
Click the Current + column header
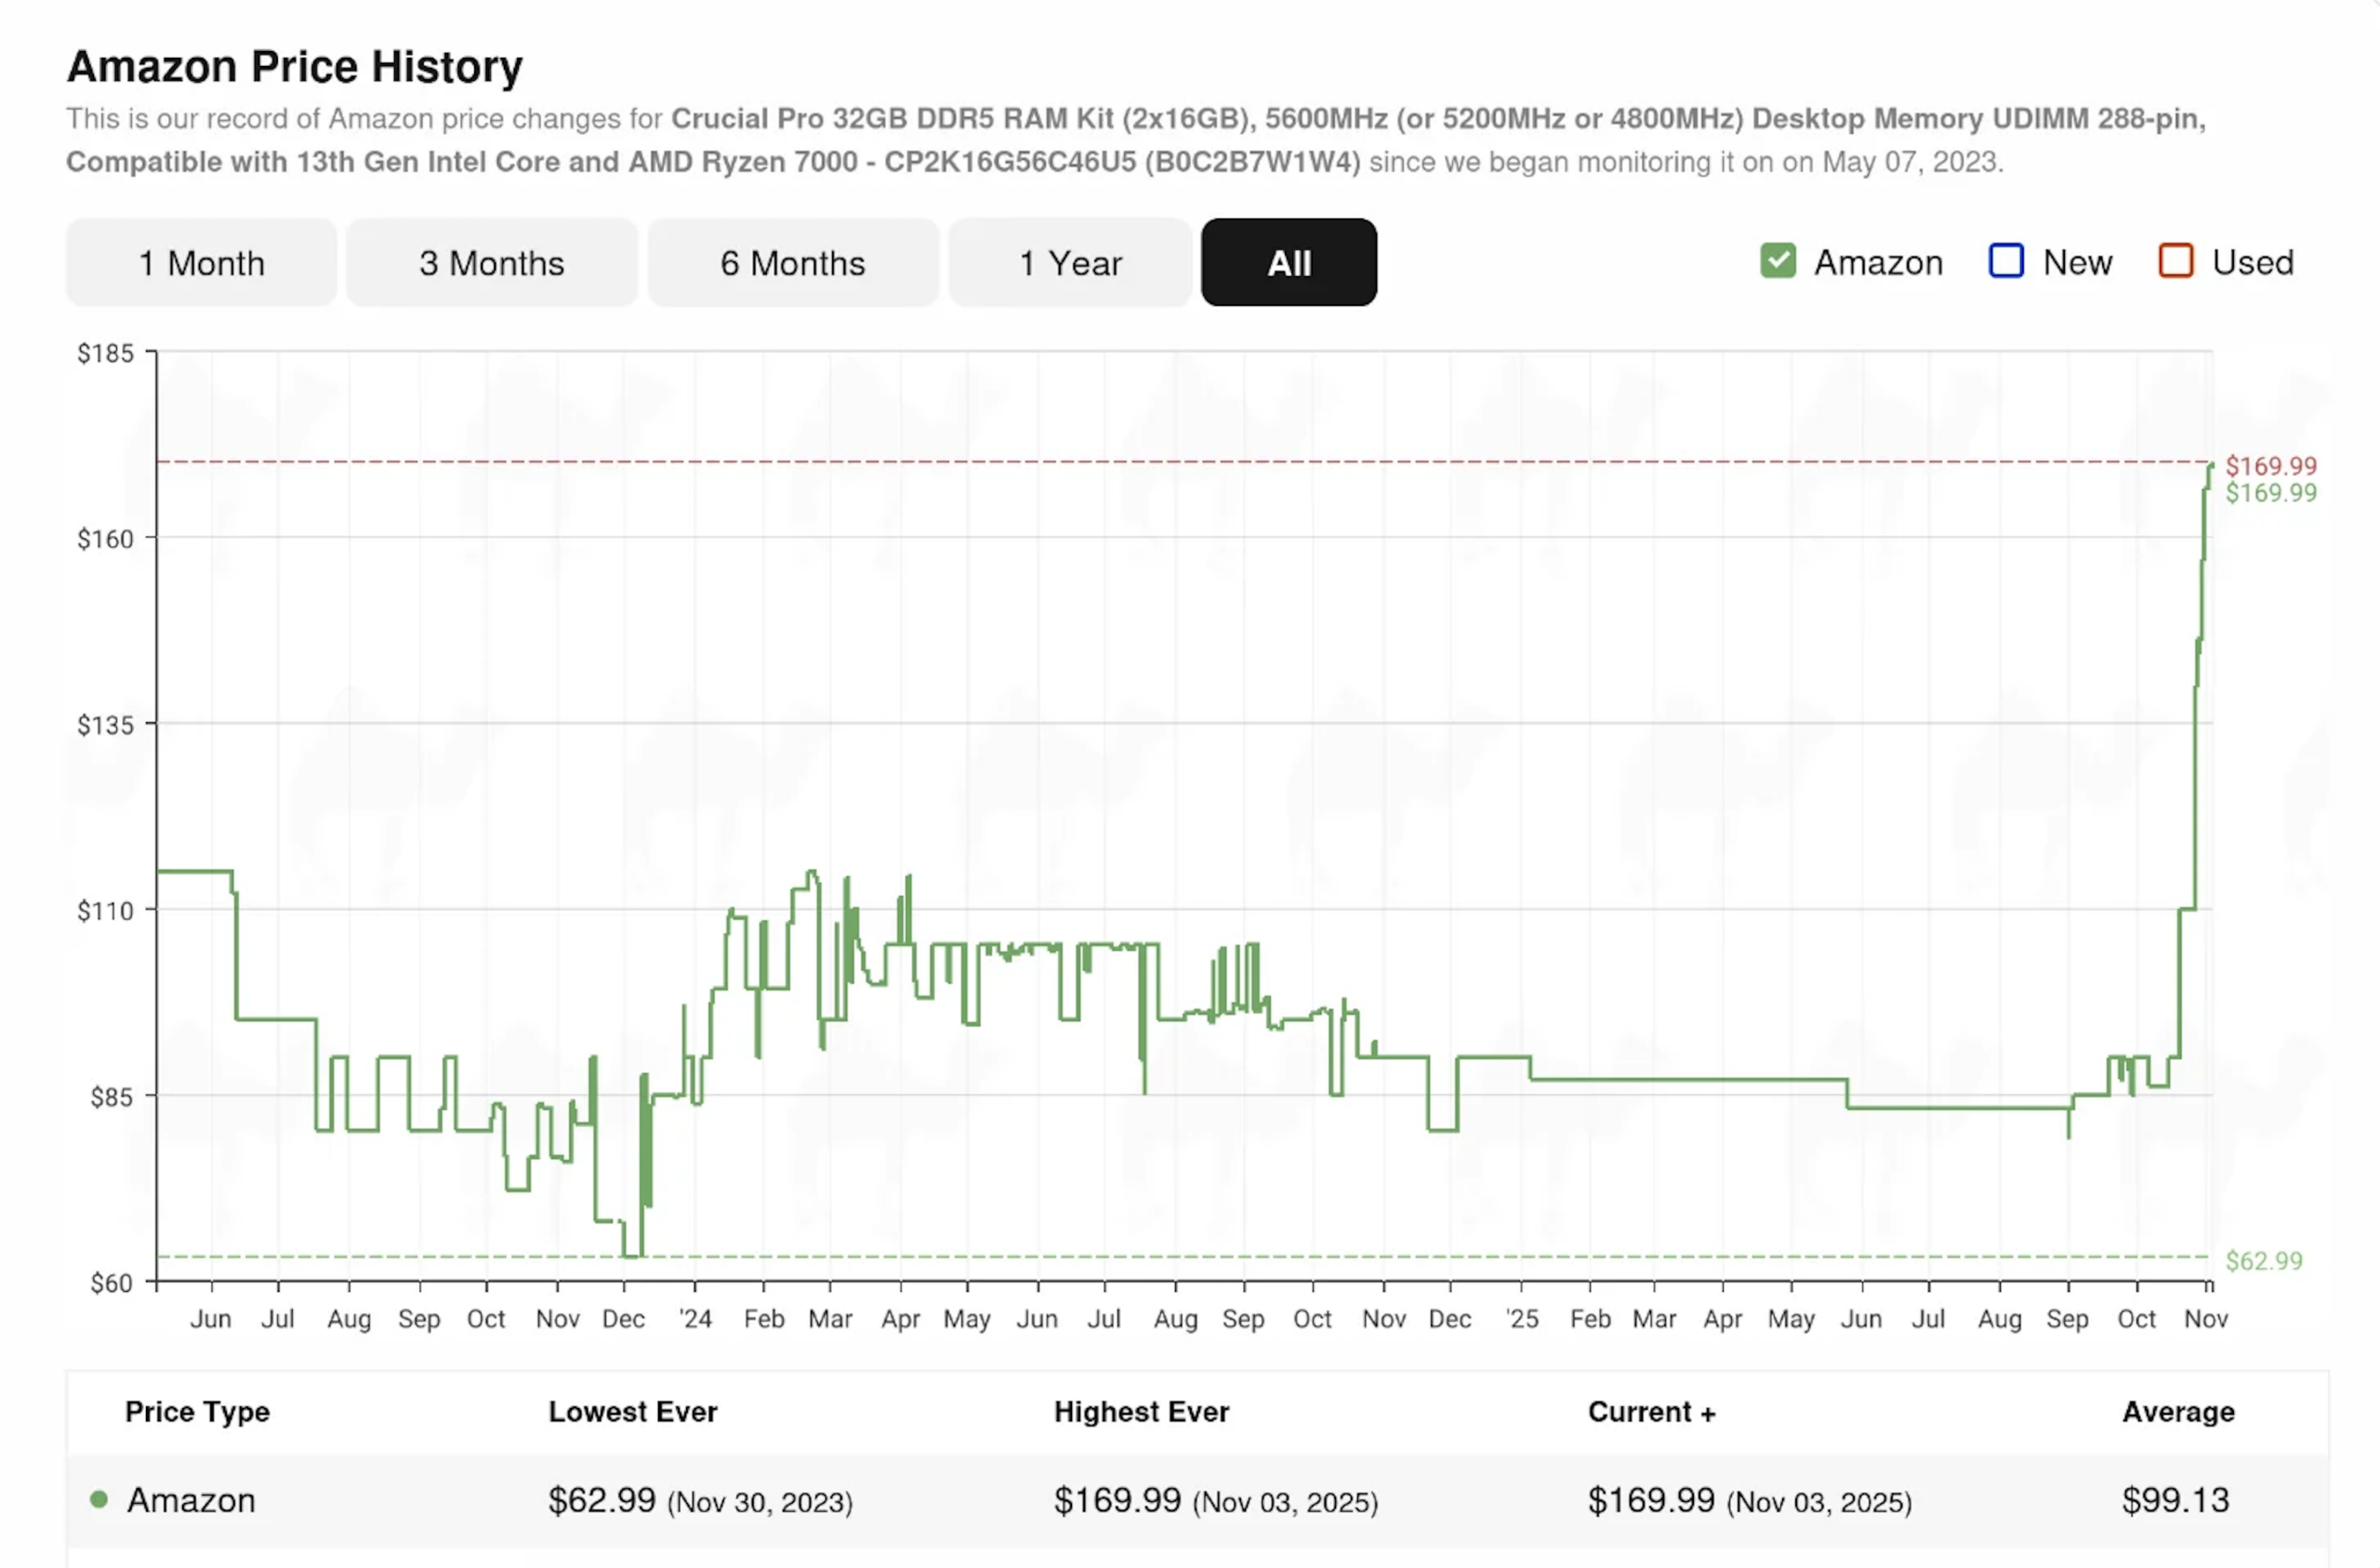coord(1652,1412)
